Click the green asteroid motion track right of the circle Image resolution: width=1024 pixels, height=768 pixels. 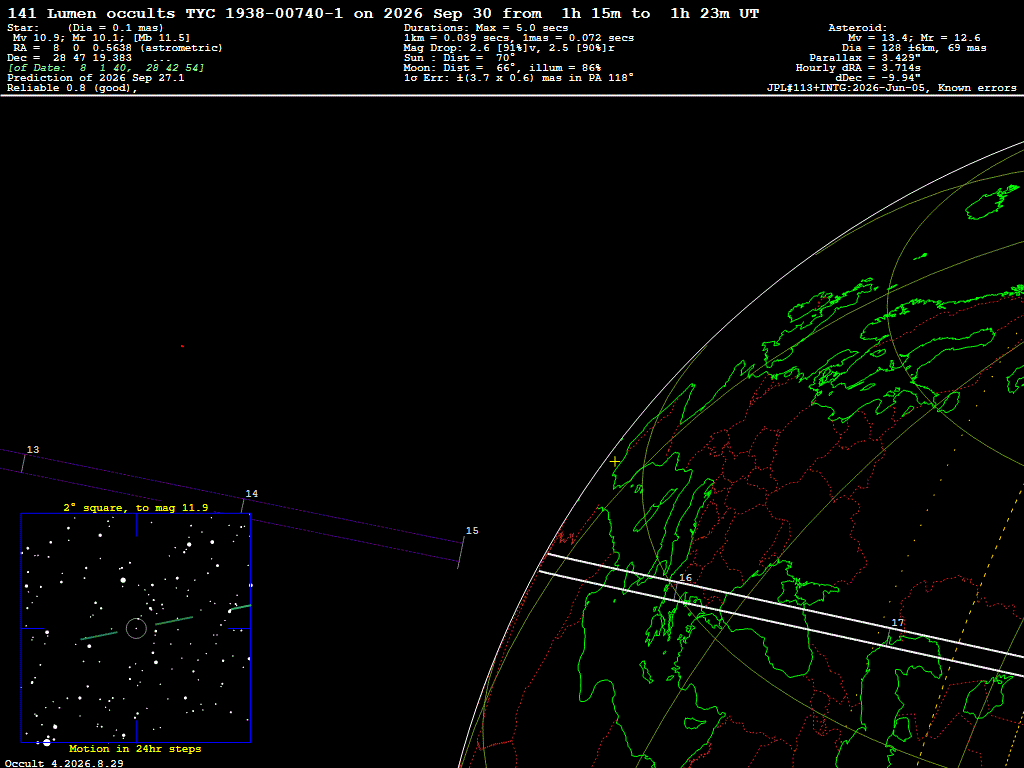click(x=174, y=621)
